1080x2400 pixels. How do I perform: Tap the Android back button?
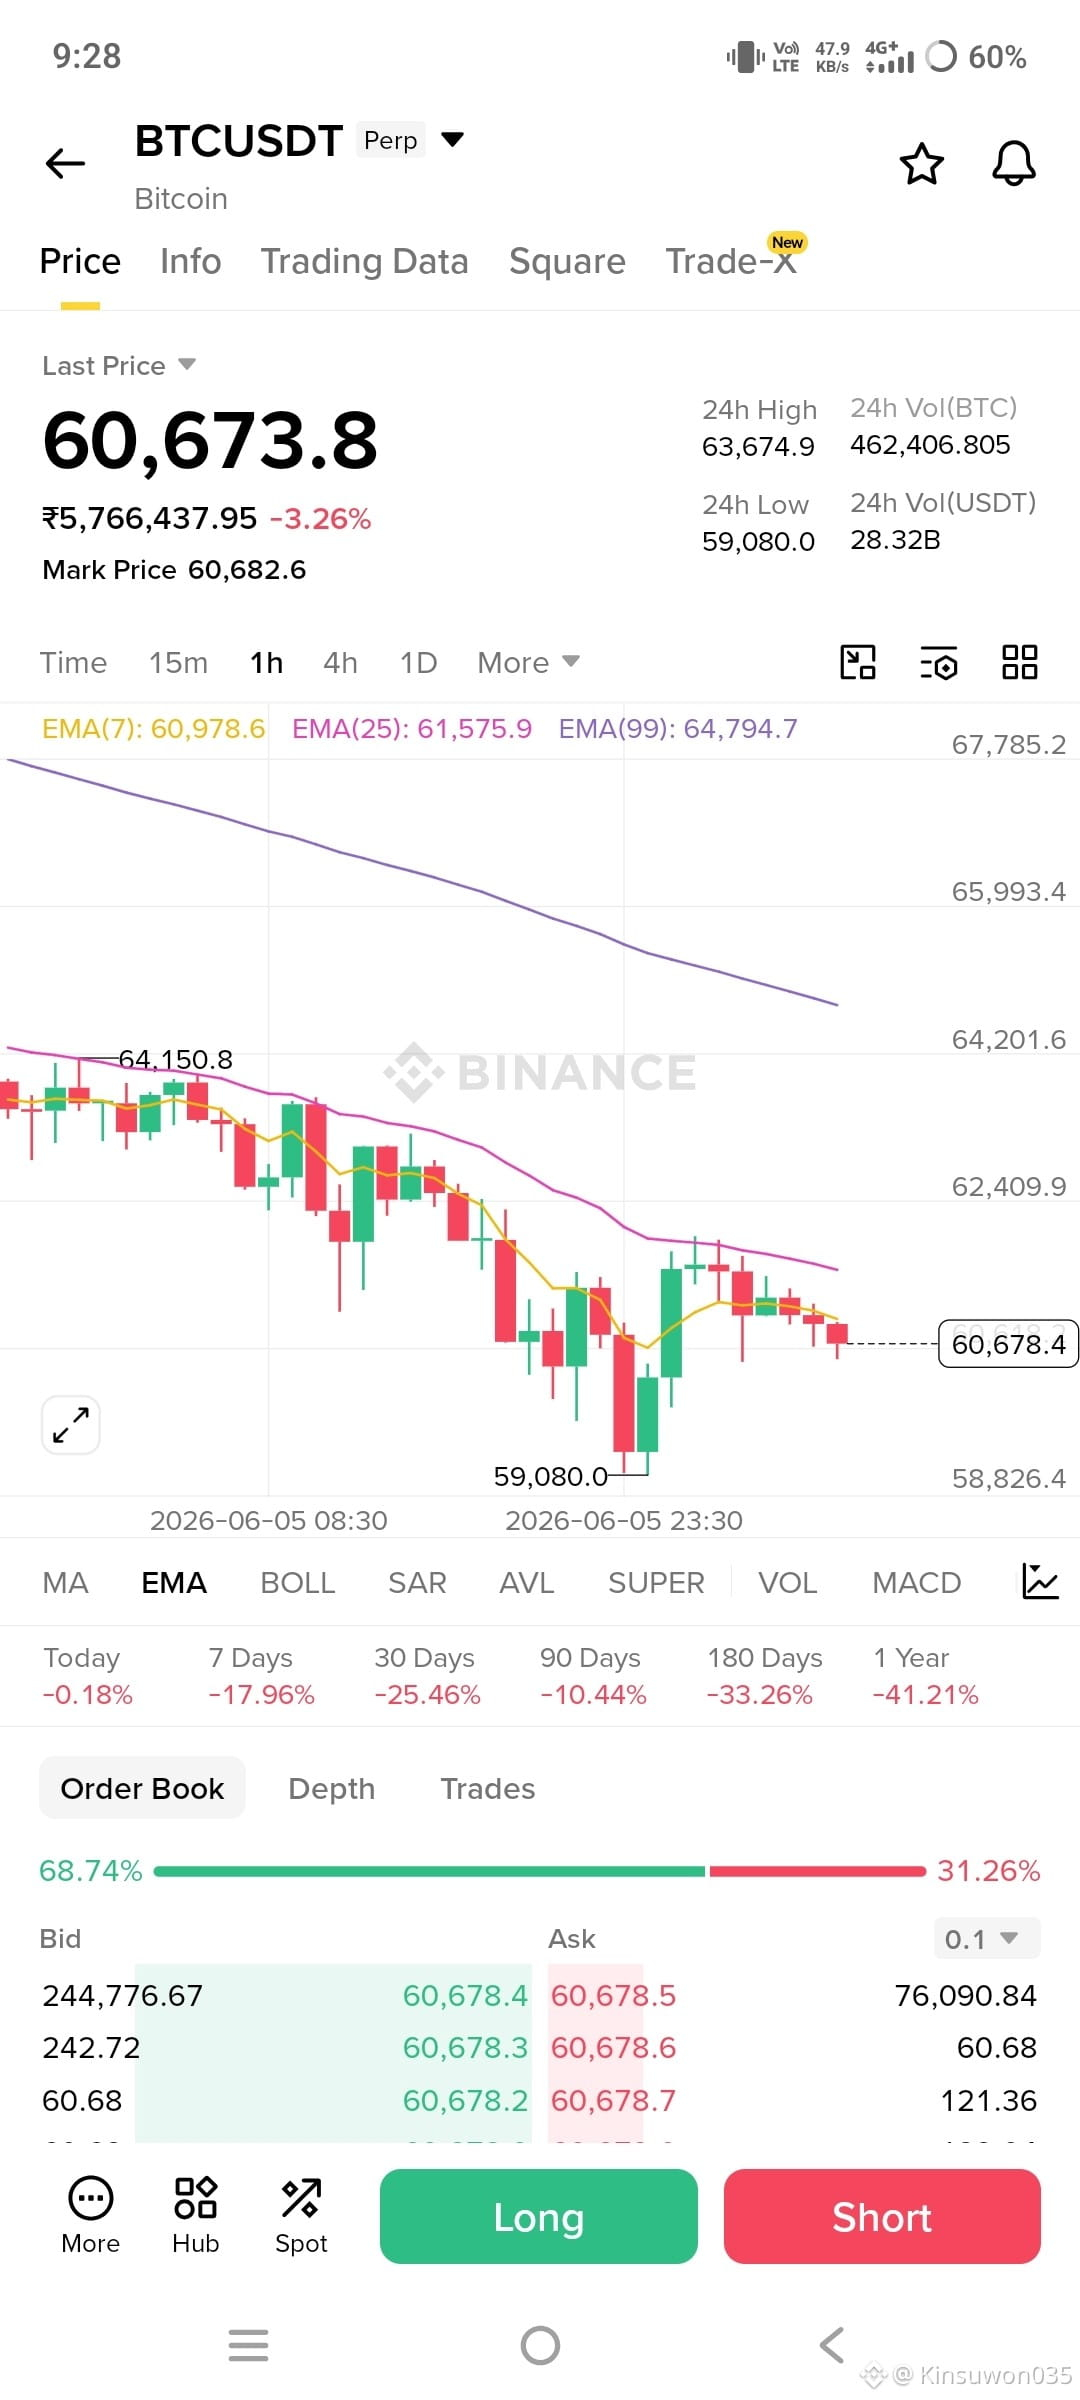(832, 2345)
